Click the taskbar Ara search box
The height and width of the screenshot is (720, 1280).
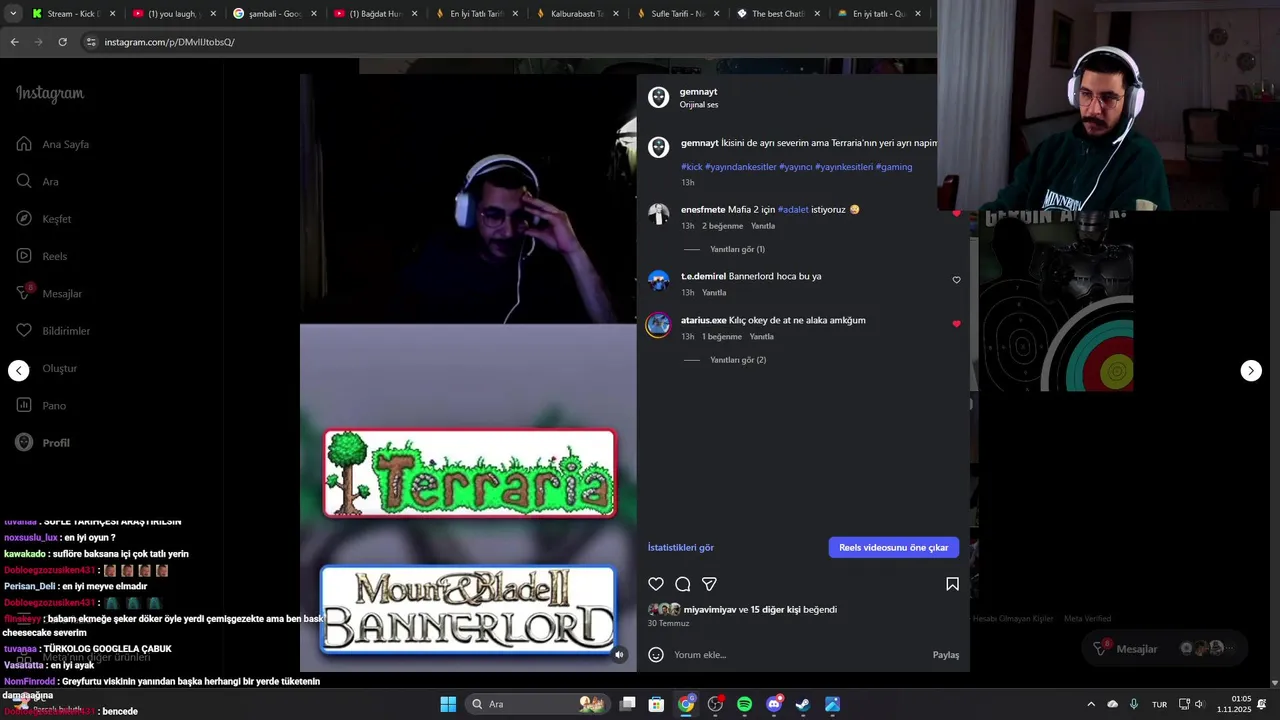[538, 704]
